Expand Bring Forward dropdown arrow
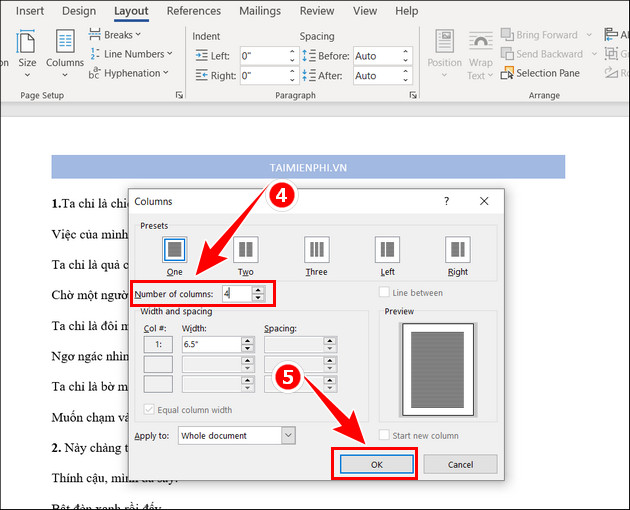Viewport: 630px width, 510px height. click(x=589, y=35)
